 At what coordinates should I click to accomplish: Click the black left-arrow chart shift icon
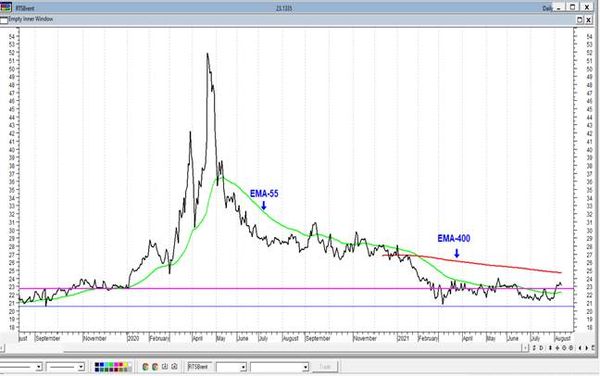(580, 348)
